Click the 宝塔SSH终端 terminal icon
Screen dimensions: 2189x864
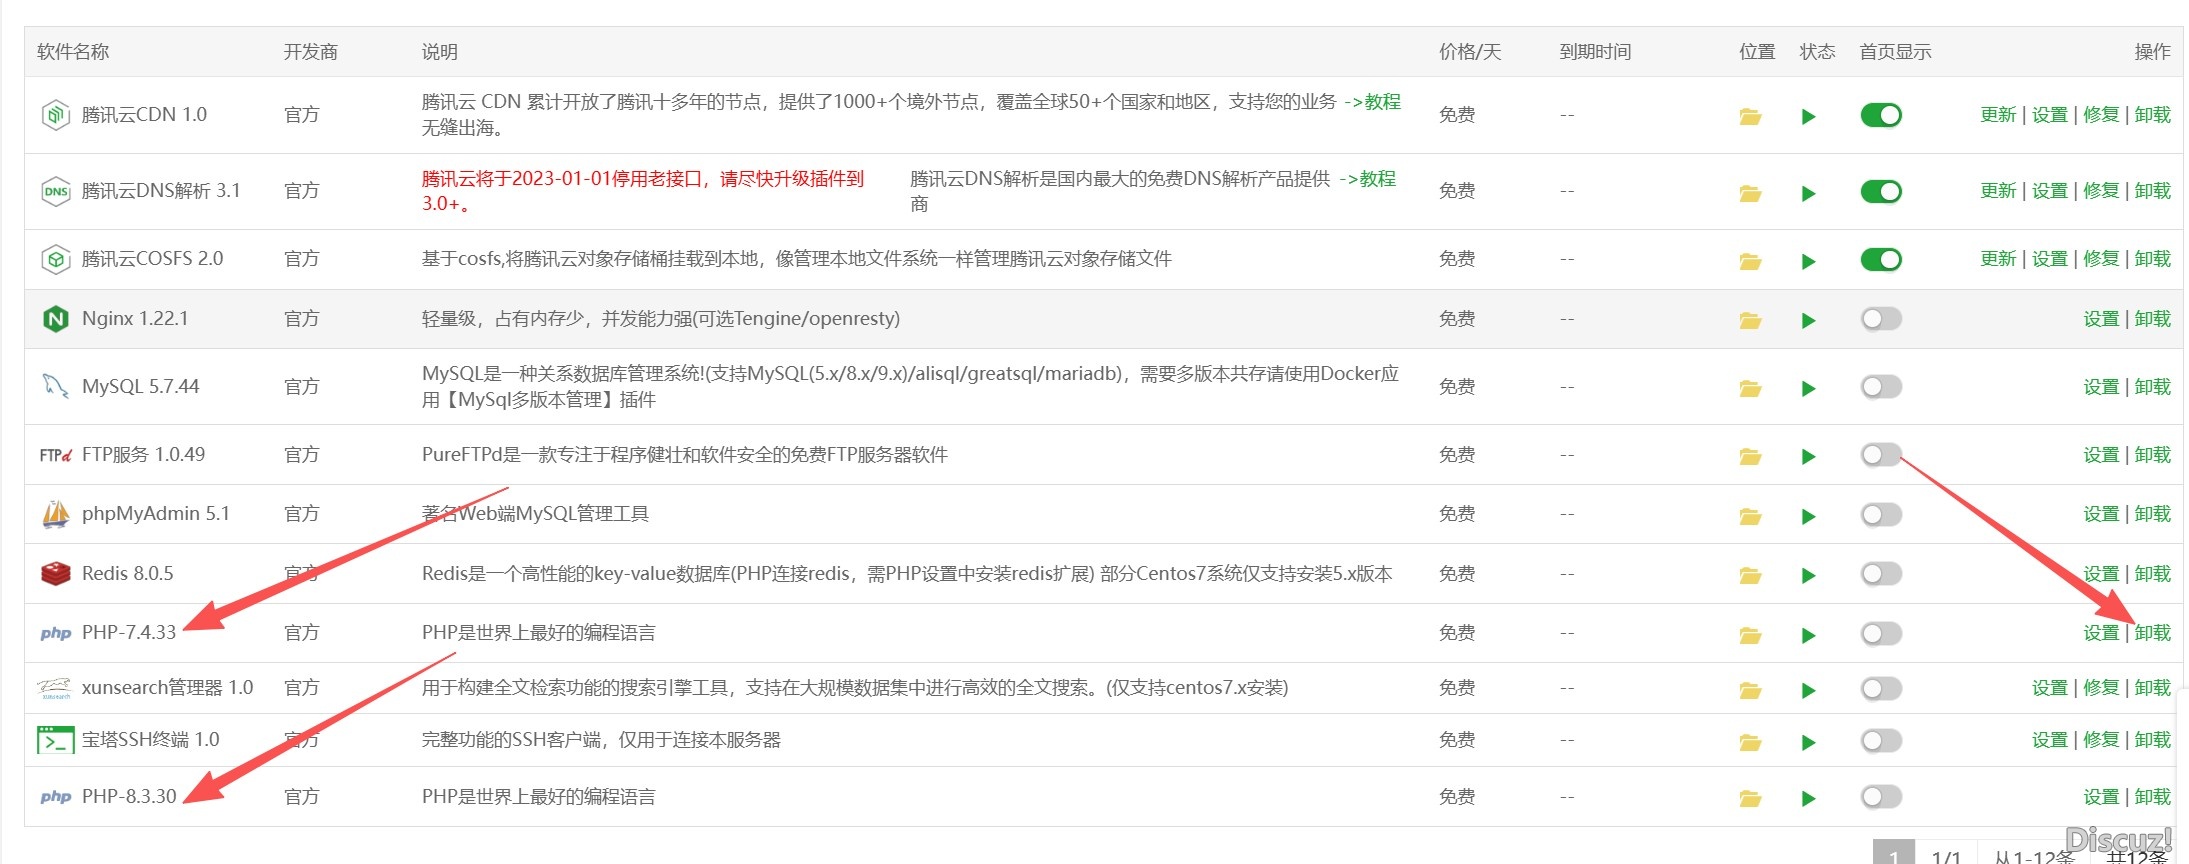[55, 740]
